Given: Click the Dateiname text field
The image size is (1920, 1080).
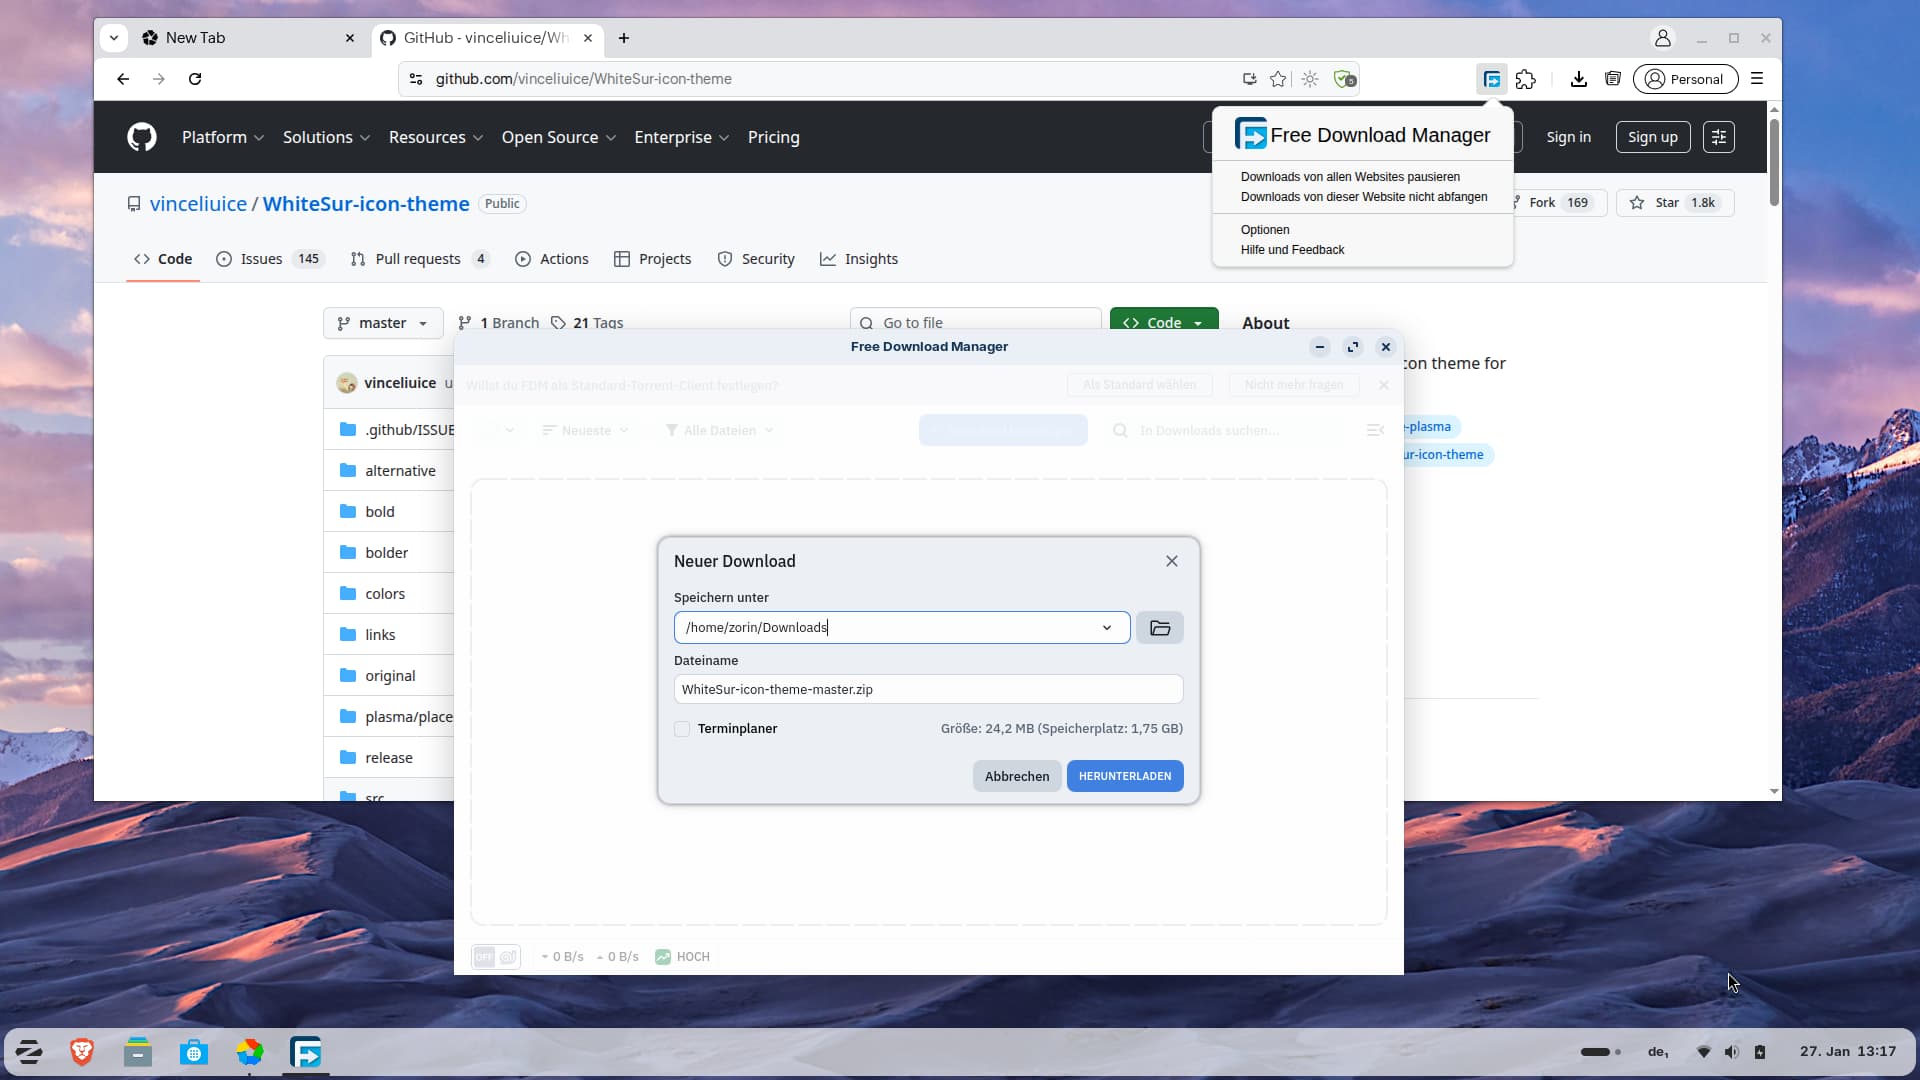Looking at the screenshot, I should click(x=928, y=689).
